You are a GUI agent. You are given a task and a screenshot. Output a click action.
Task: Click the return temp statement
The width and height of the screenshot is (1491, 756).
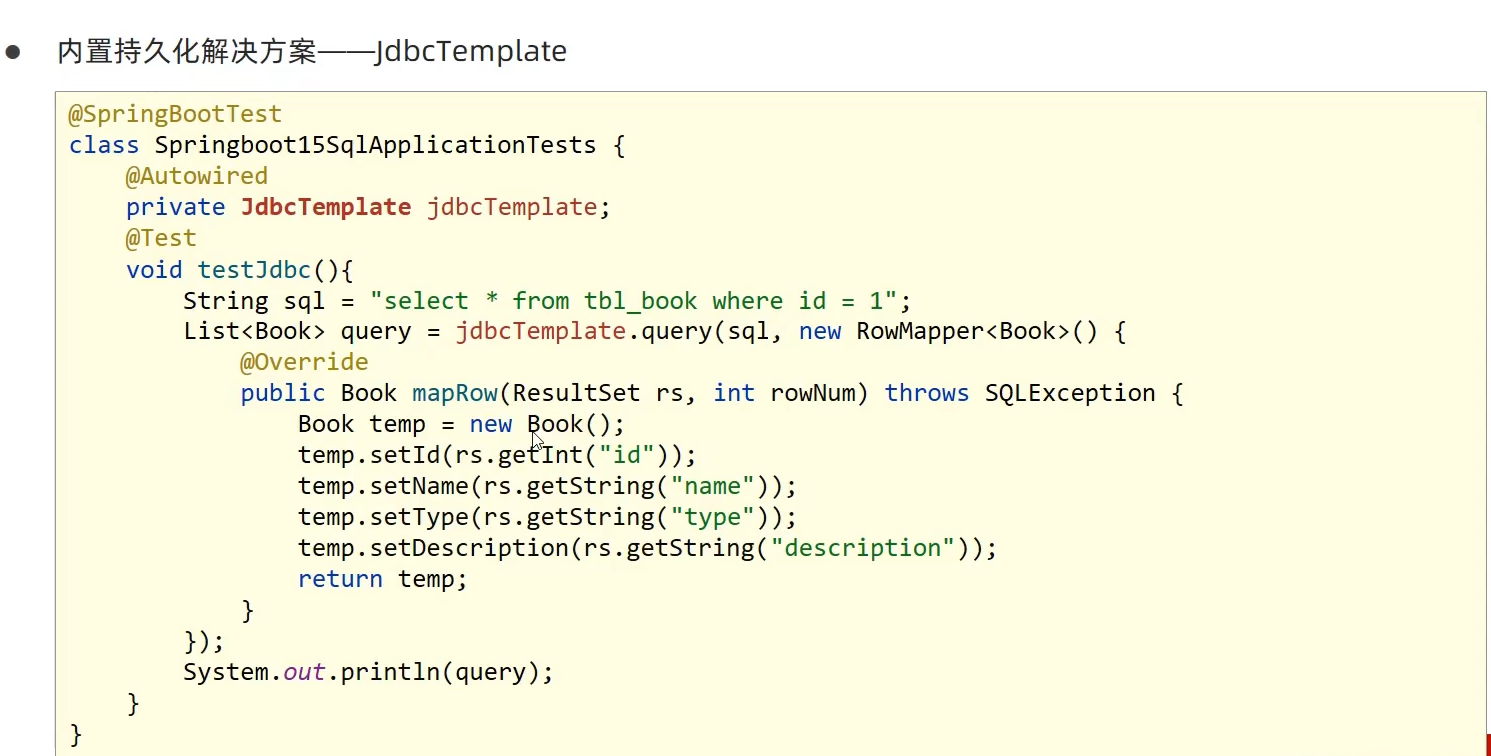click(x=383, y=579)
